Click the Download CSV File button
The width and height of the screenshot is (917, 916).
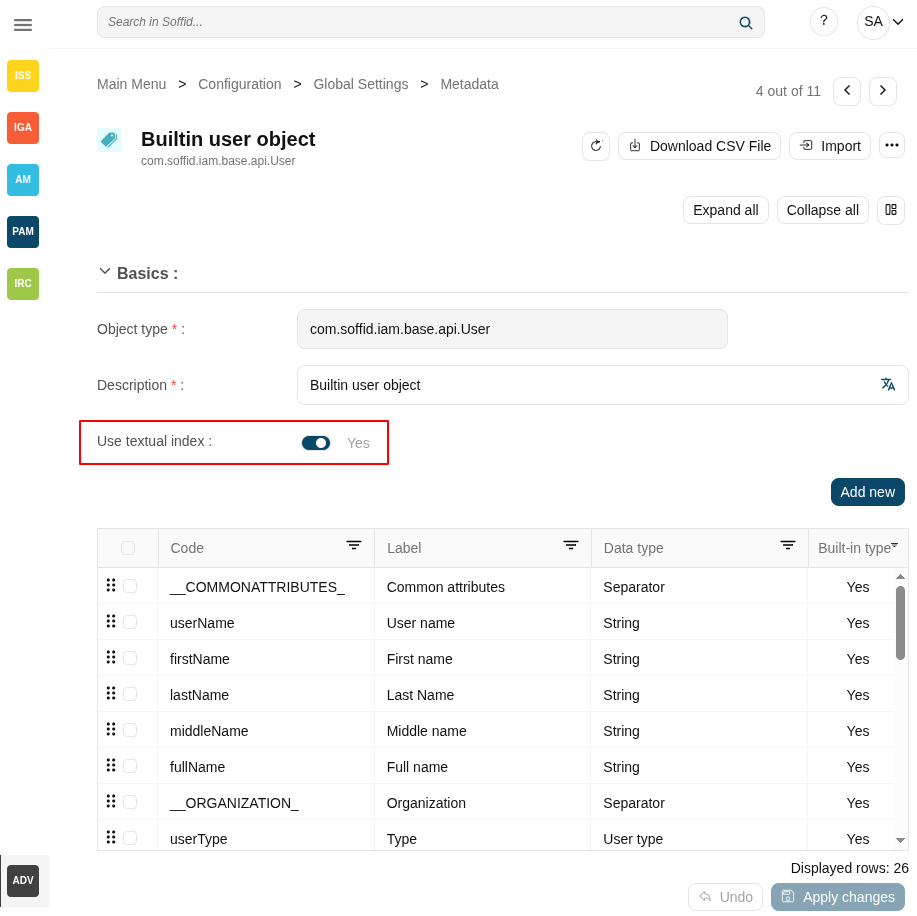(699, 146)
